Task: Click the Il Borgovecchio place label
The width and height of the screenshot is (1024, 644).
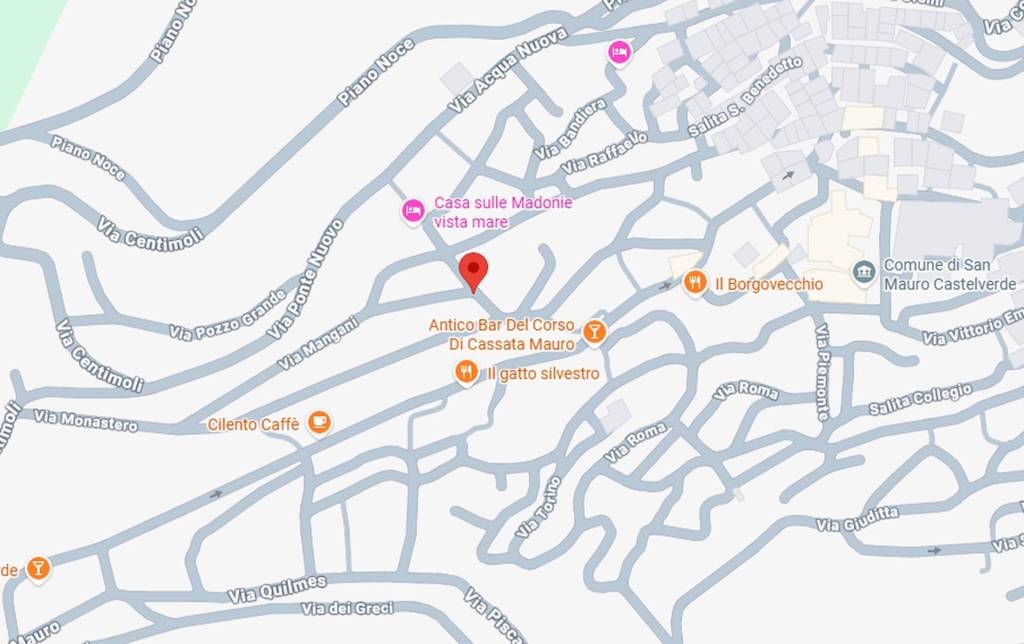Action: pos(769,284)
